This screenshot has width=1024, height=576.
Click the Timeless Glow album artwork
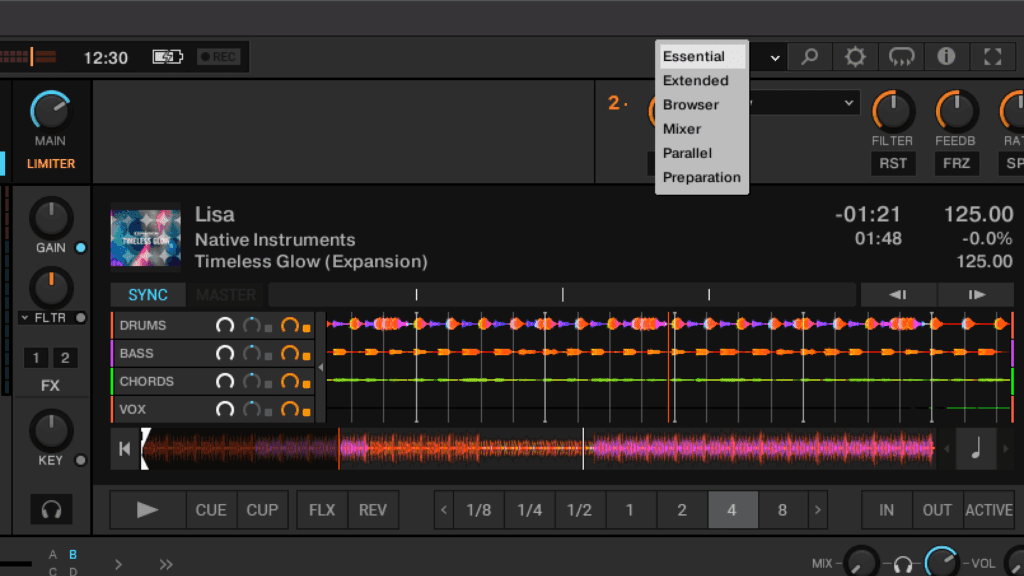point(145,238)
